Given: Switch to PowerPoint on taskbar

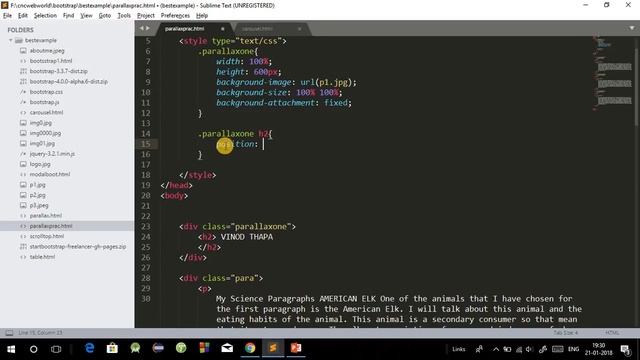Looking at the screenshot, I should (296, 348).
